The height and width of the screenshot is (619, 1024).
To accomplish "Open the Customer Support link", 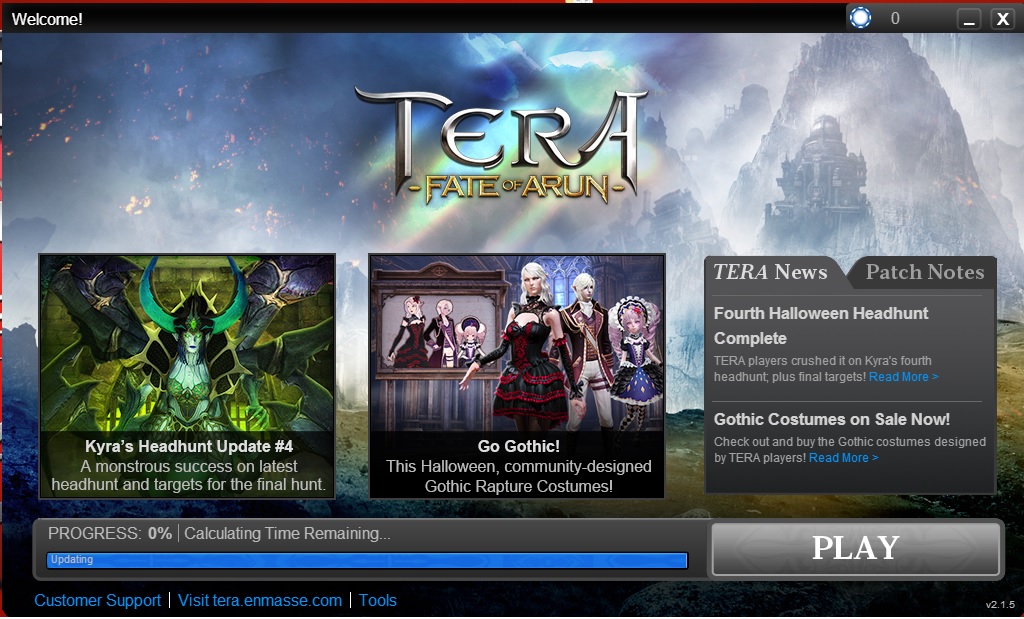I will [97, 601].
